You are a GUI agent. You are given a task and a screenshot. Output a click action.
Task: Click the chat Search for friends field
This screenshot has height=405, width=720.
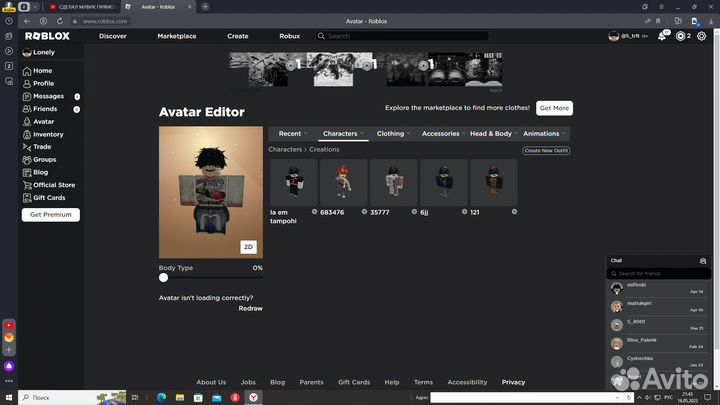tap(660, 273)
